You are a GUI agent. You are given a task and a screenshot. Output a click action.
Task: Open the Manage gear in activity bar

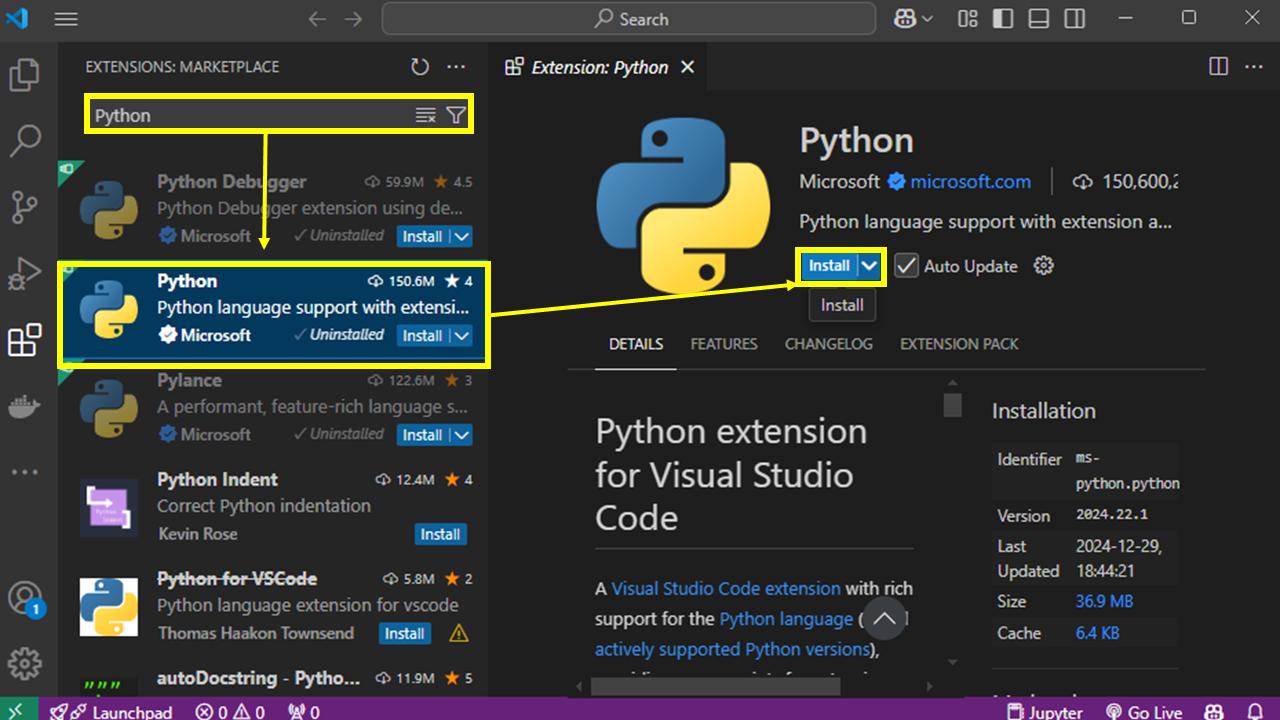[24, 663]
